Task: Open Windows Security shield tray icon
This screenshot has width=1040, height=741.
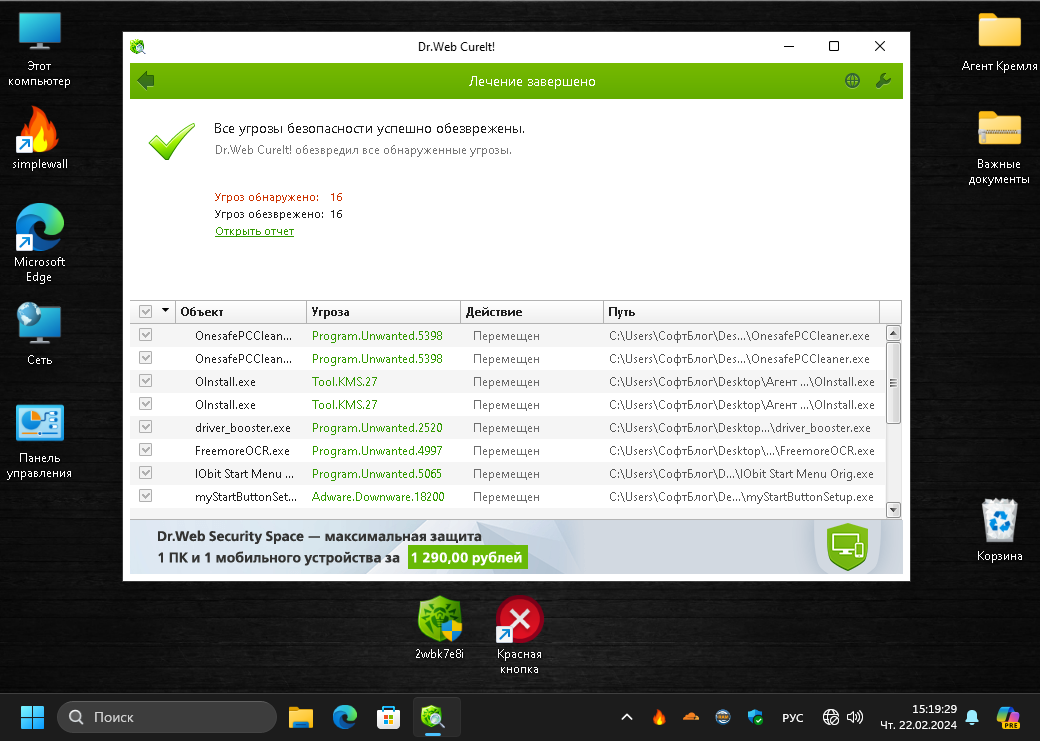Action: (755, 717)
